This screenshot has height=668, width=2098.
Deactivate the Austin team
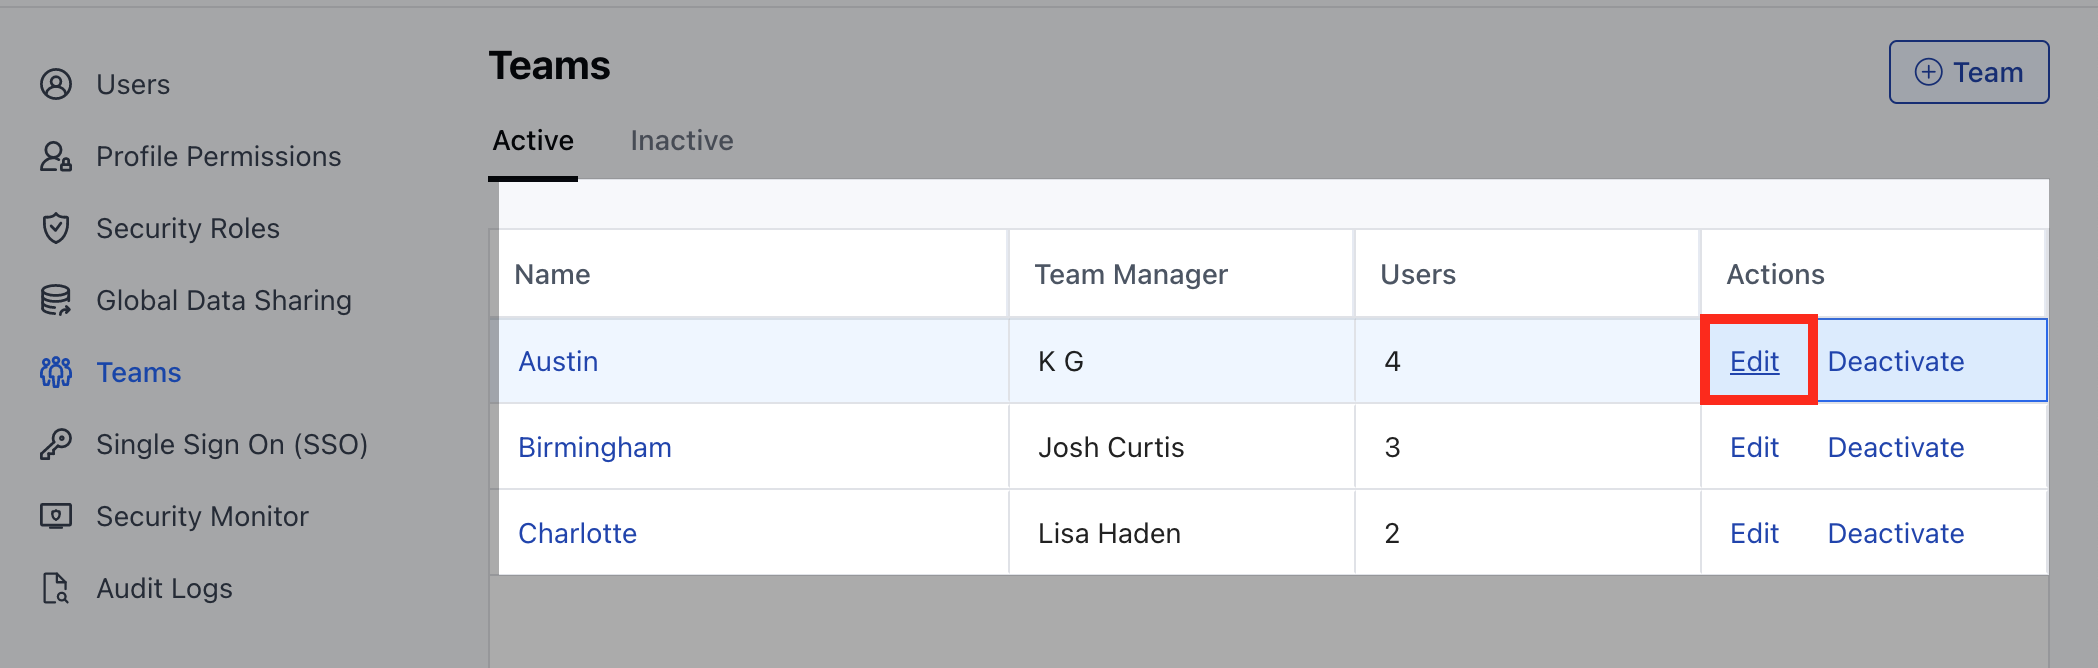click(x=1895, y=361)
